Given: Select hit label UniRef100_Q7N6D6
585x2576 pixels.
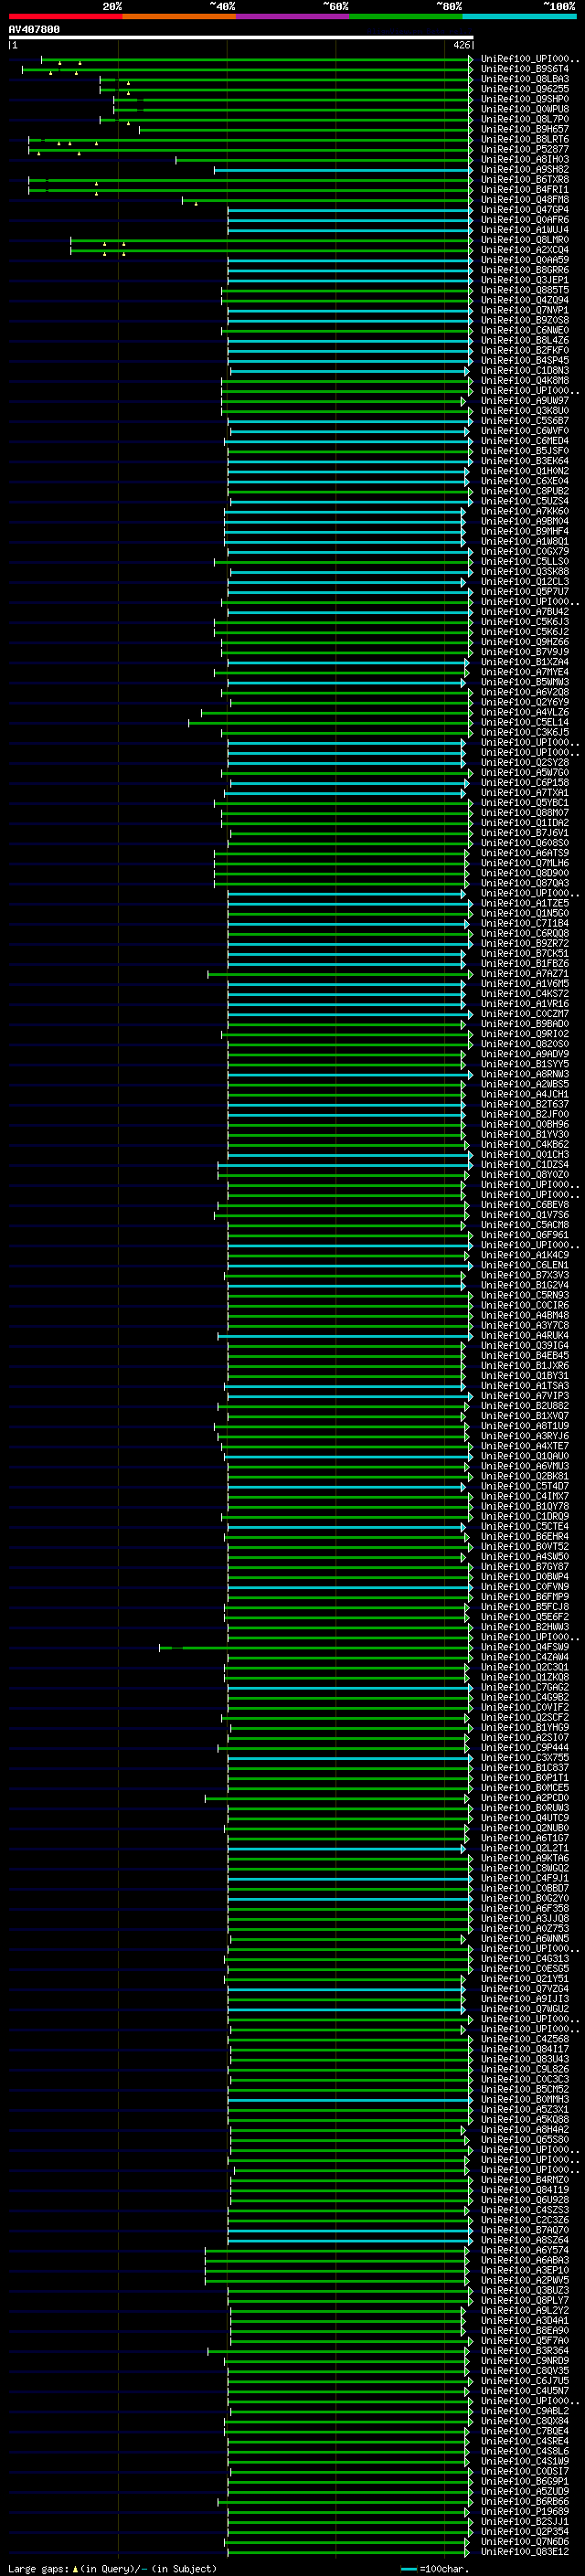Looking at the screenshot, I should 525,2541.
